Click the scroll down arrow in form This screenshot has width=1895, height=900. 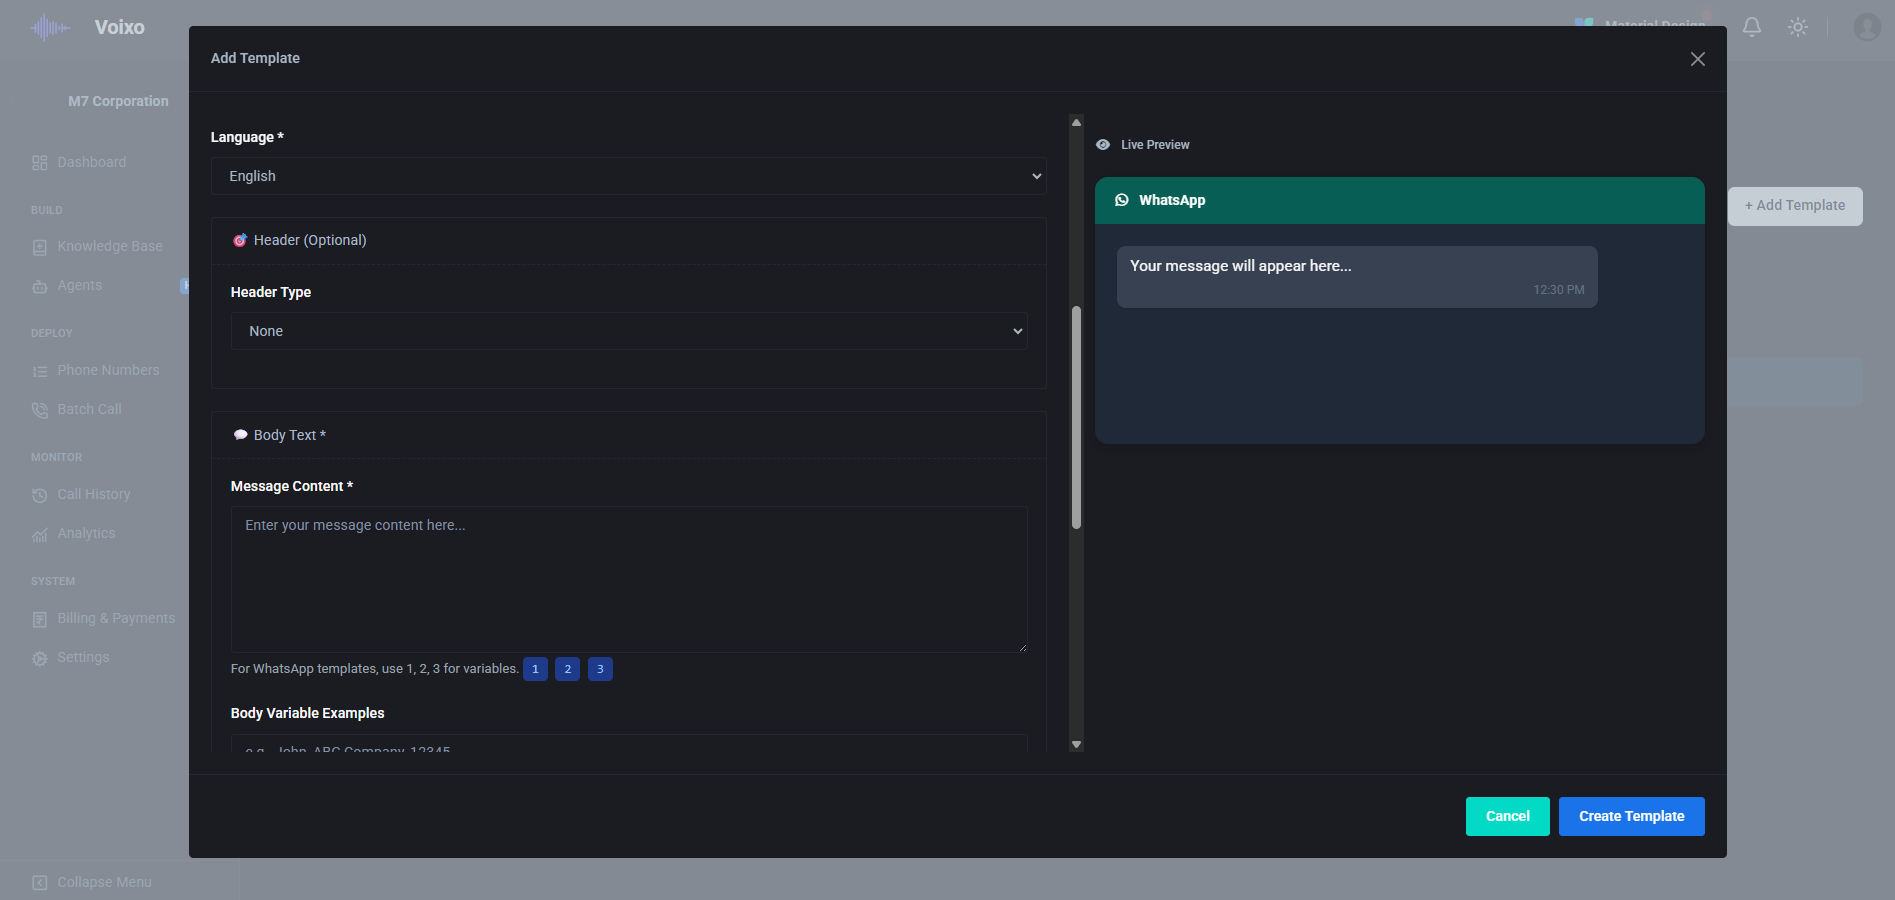coord(1076,744)
